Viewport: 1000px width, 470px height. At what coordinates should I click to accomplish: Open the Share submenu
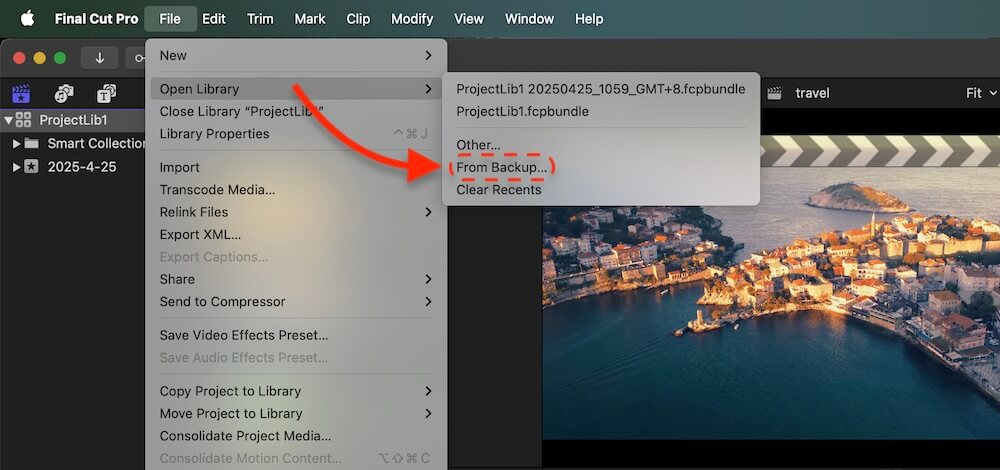click(296, 279)
